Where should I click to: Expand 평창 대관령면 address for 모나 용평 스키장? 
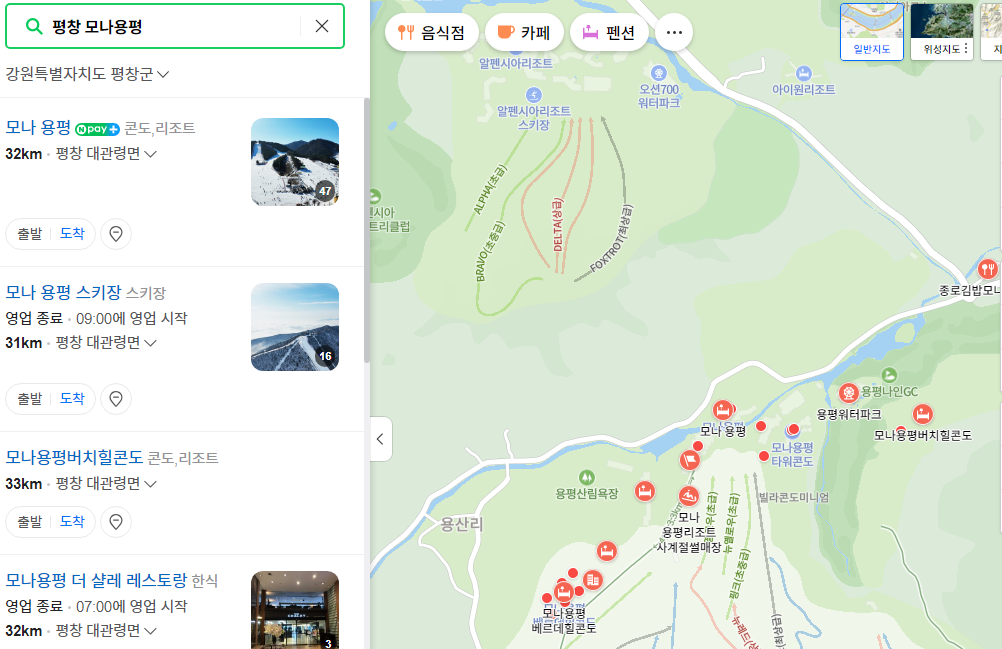(x=106, y=342)
